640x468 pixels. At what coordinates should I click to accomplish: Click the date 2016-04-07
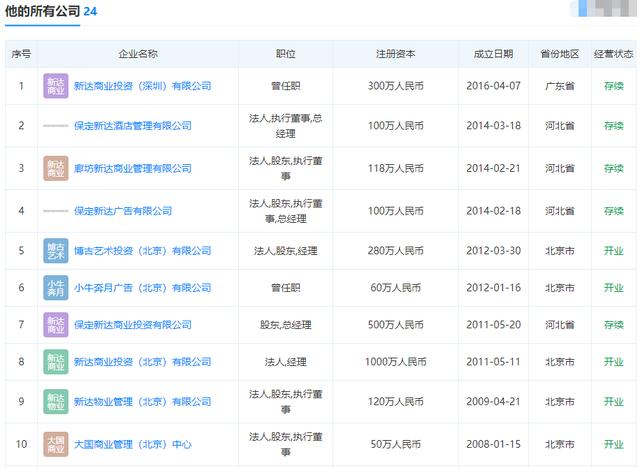pos(493,86)
